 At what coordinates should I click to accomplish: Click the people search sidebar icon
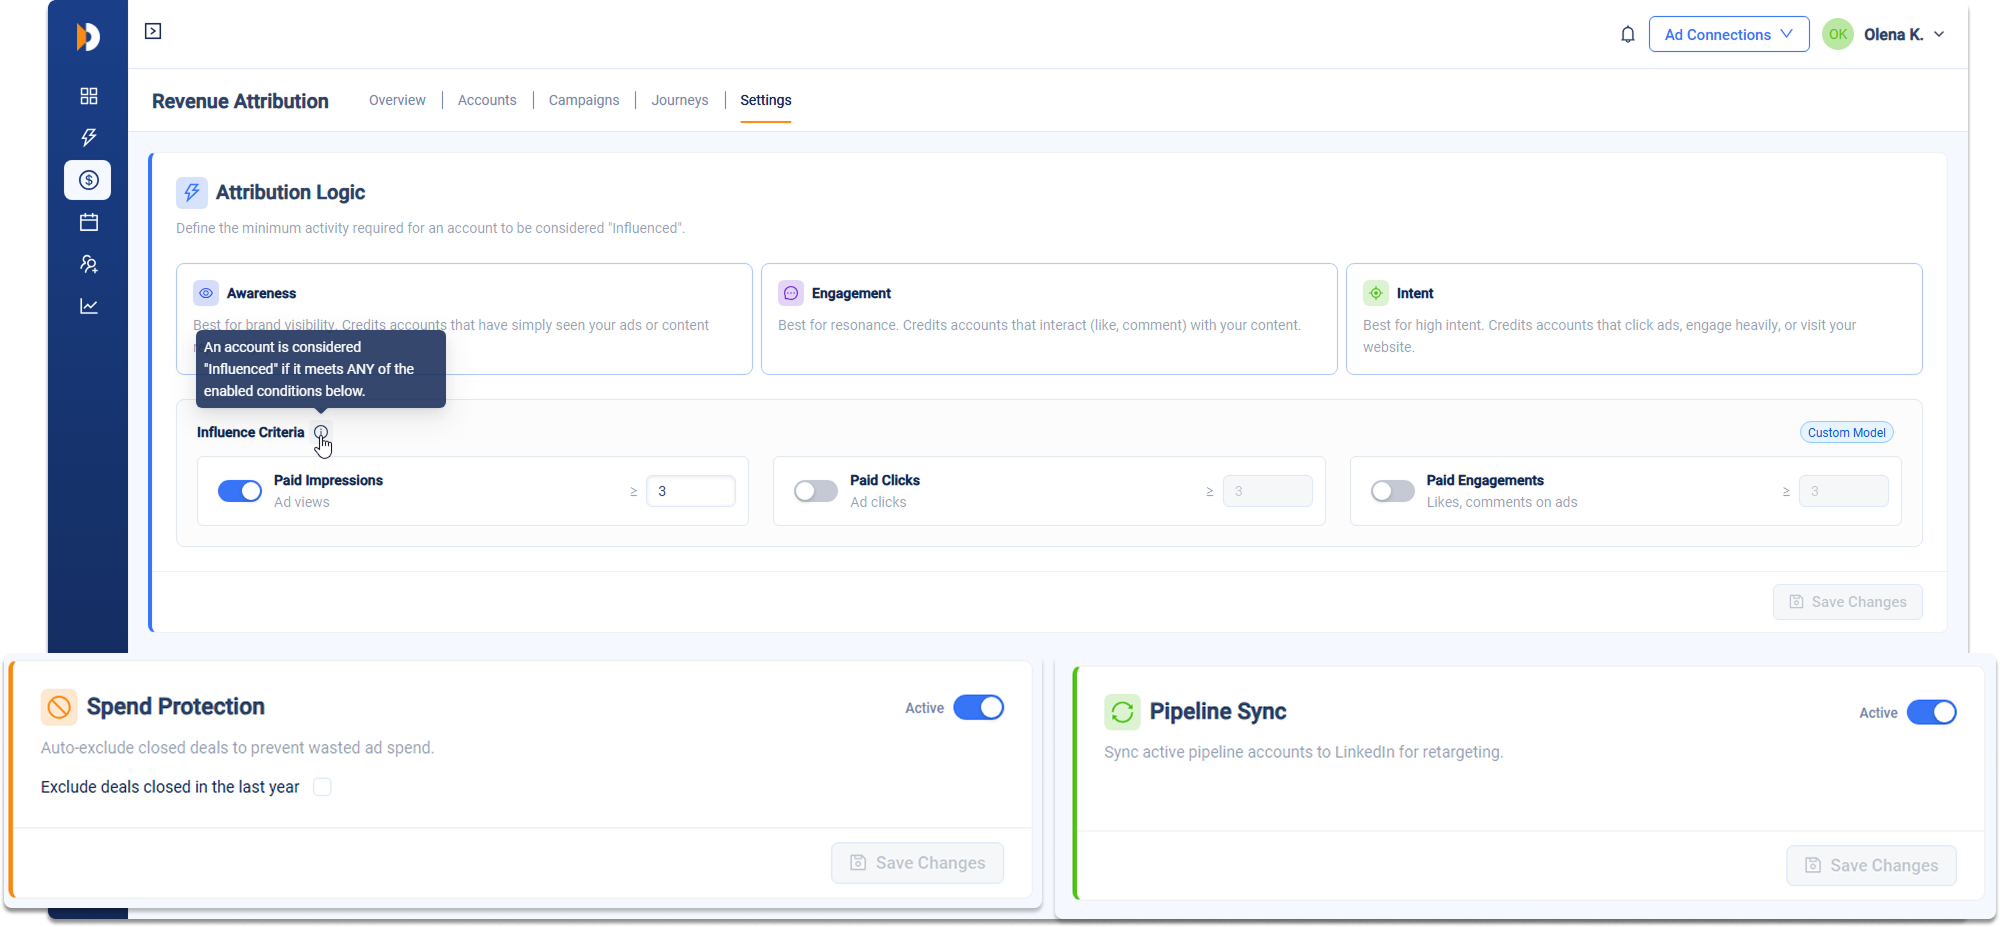point(89,264)
